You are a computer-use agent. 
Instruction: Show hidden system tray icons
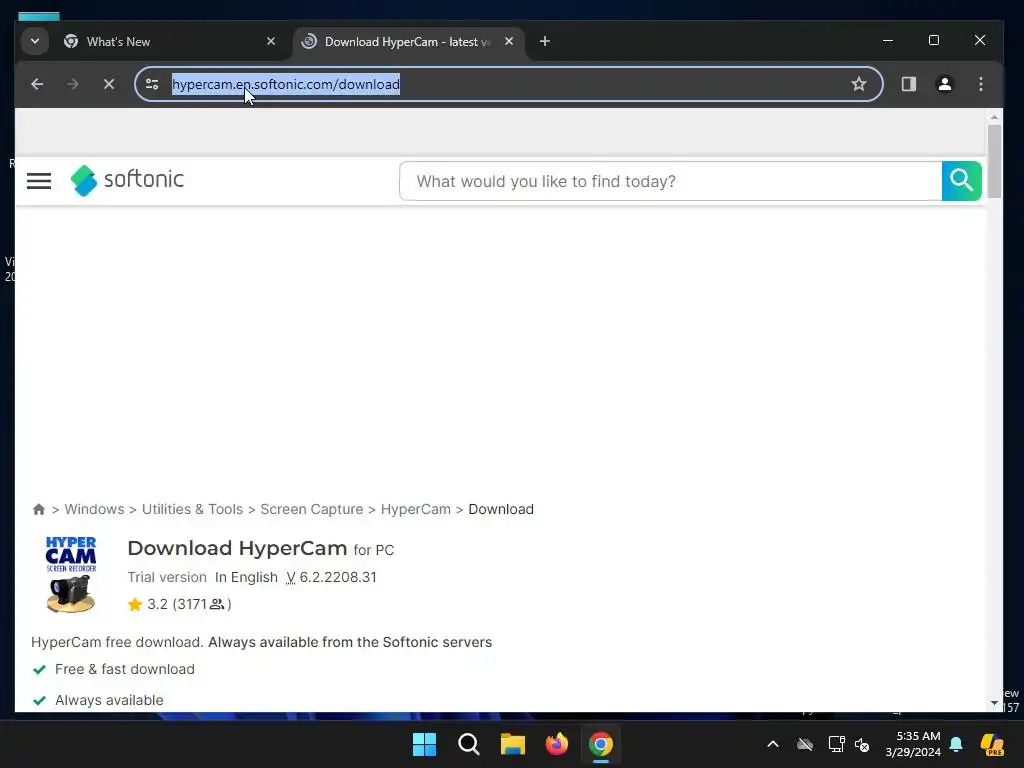[773, 744]
